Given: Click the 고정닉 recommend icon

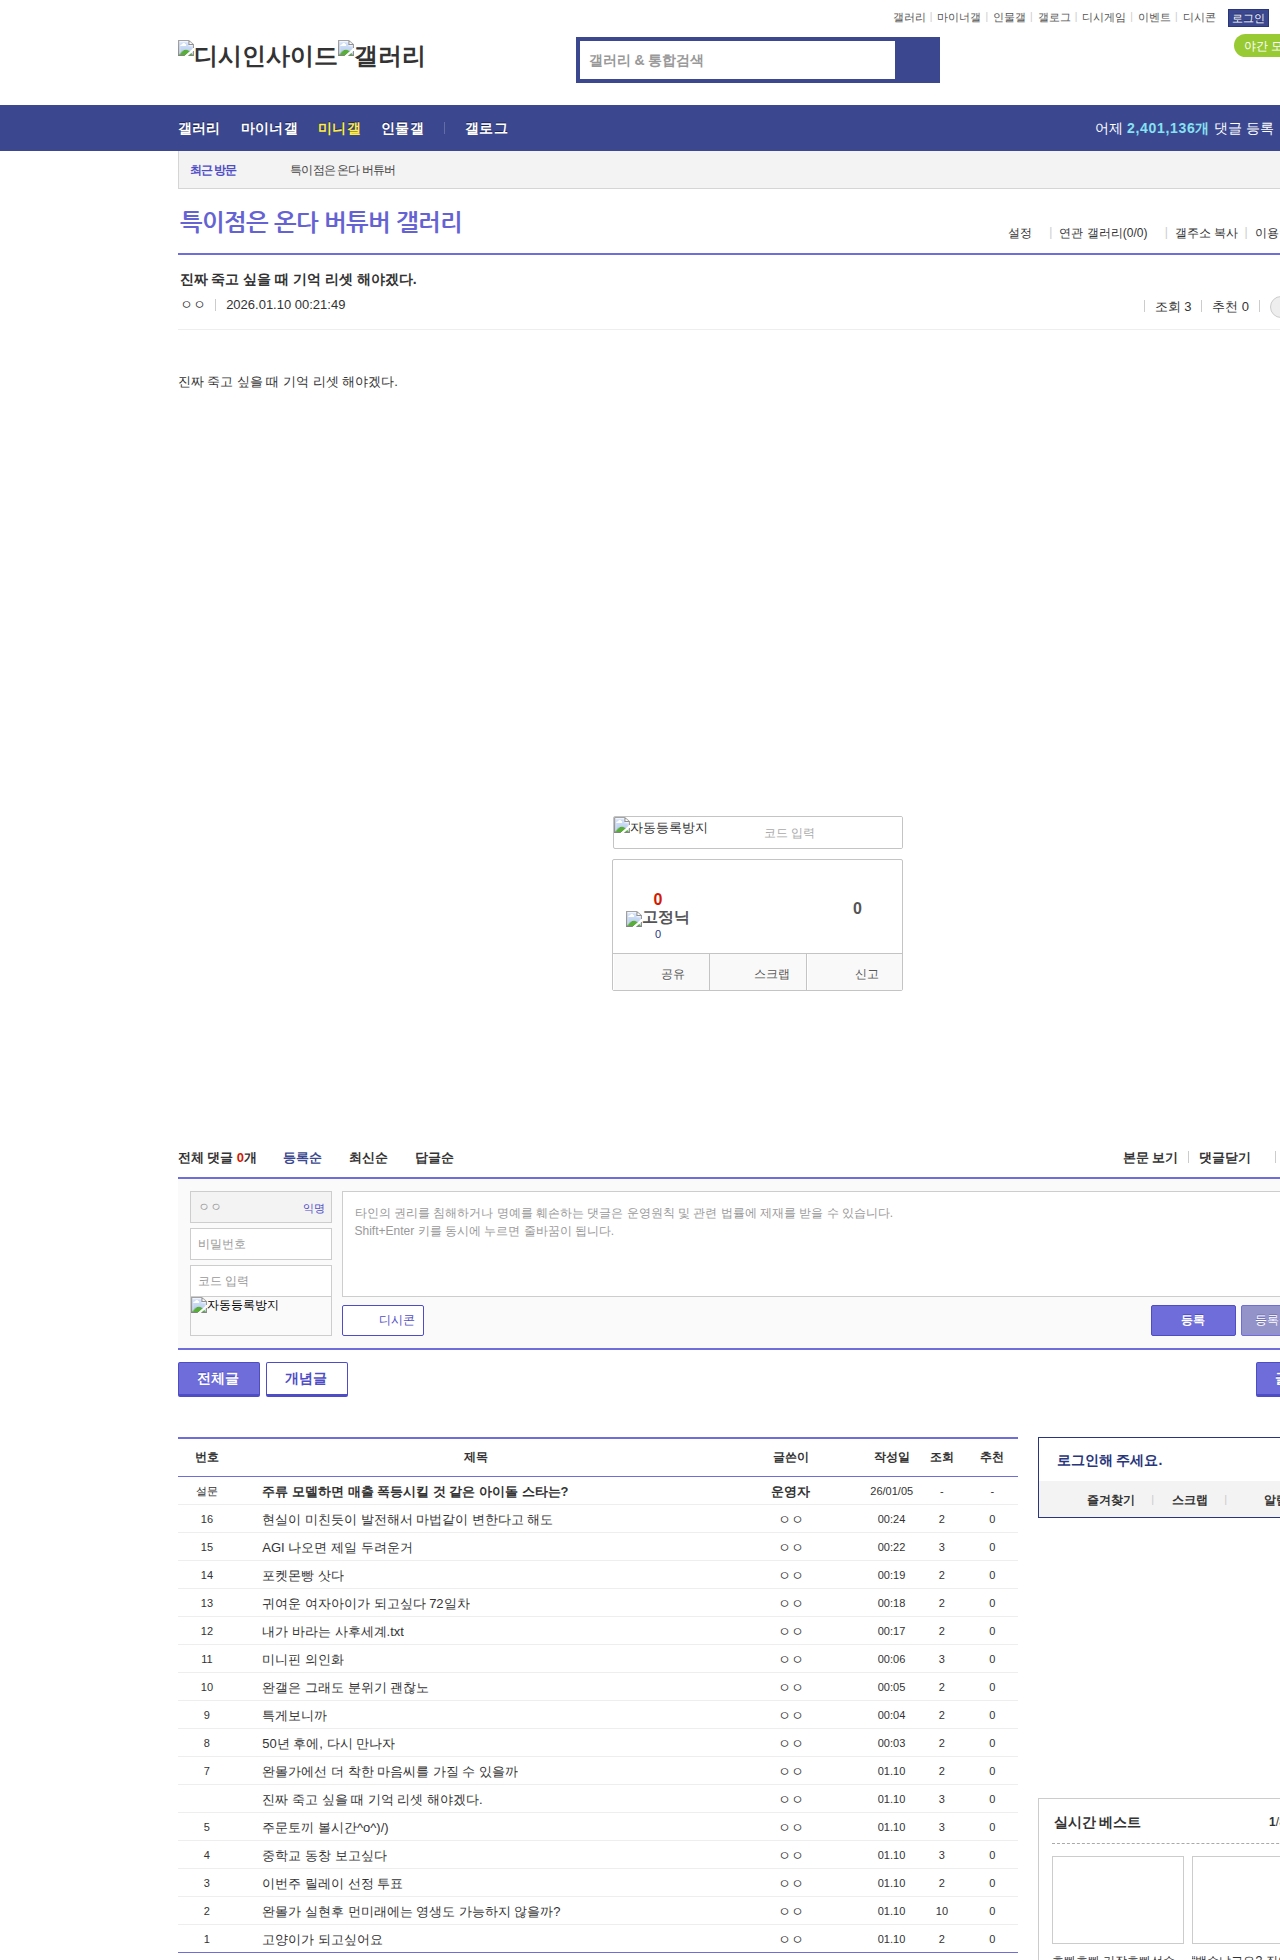Looking at the screenshot, I should coord(657,918).
